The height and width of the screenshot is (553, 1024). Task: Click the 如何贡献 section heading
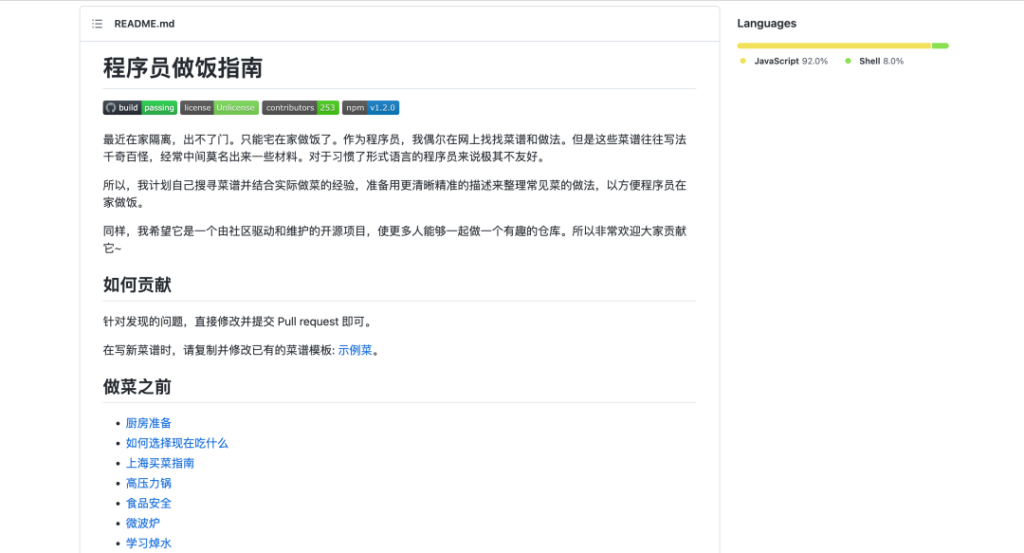[137, 285]
